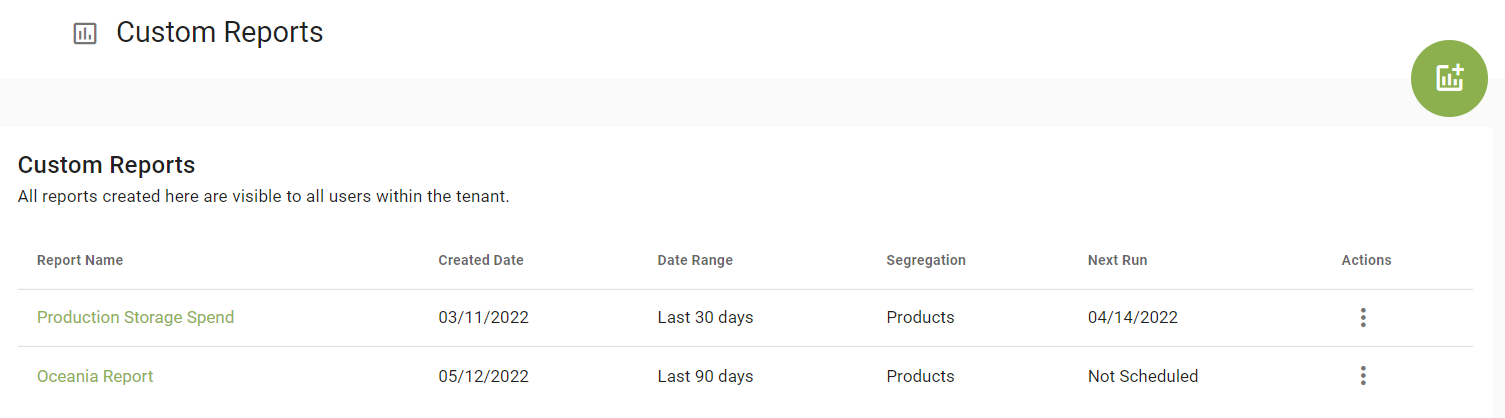This screenshot has height=418, width=1505.
Task: Click the Report Name column header
Action: coord(80,260)
